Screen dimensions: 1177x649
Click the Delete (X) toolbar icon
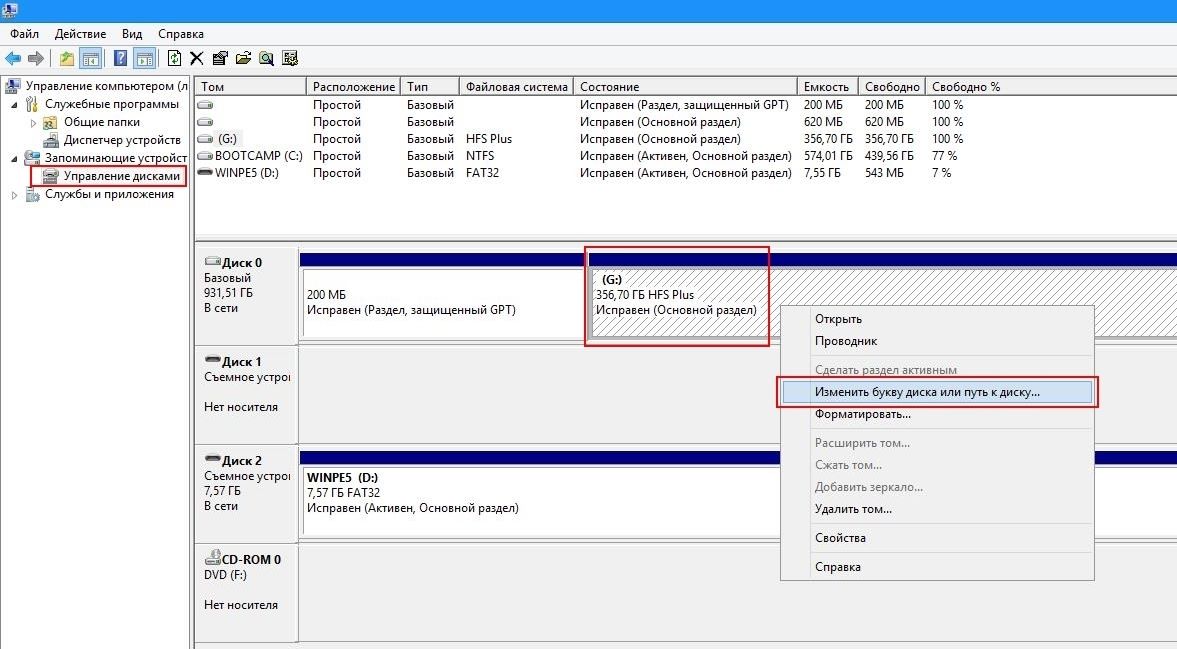(197, 59)
